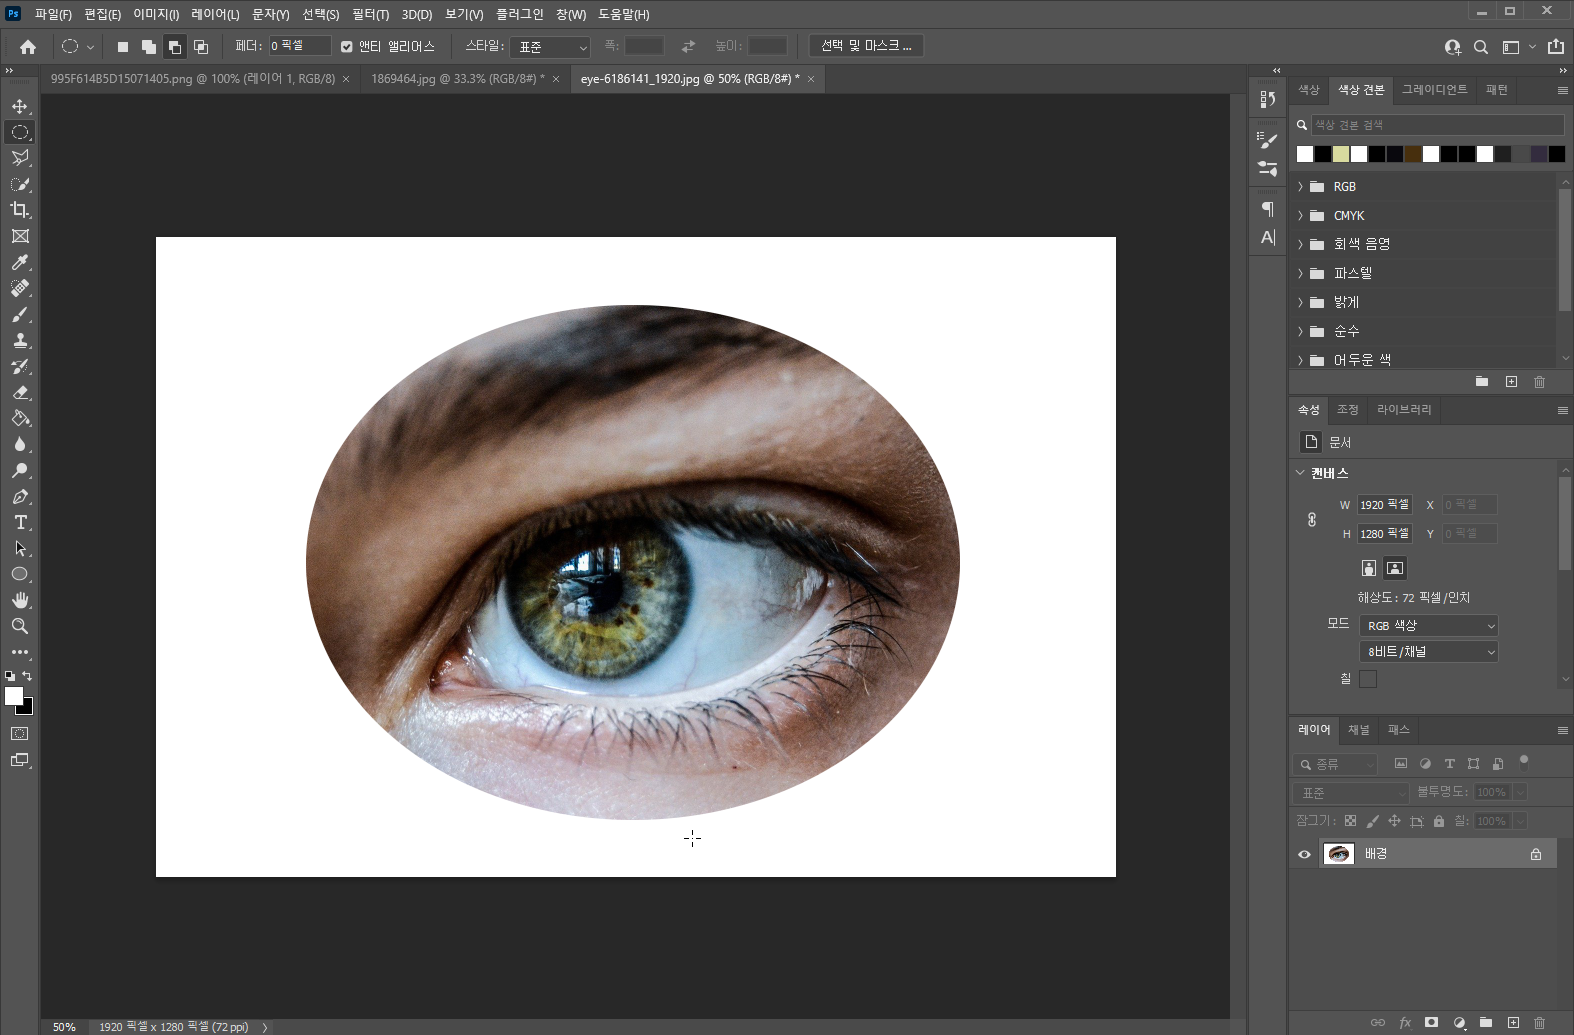1574x1035 pixels.
Task: Toggle the width-height link icon
Action: tap(1312, 519)
